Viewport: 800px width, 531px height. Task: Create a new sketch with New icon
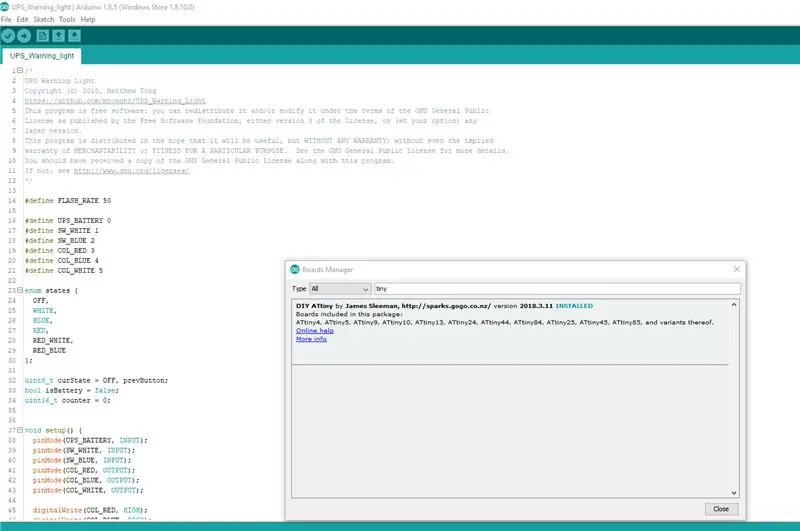click(x=43, y=36)
